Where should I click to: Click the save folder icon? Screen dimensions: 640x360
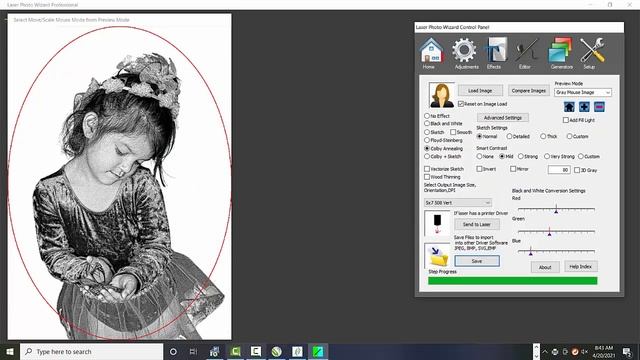pyautogui.click(x=437, y=256)
